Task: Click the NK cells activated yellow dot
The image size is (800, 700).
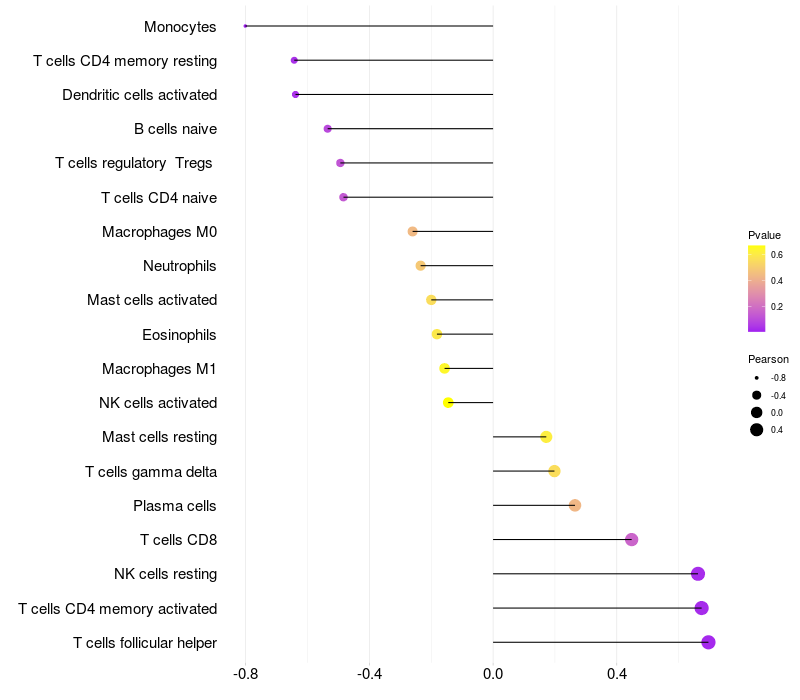Action: click(x=448, y=403)
